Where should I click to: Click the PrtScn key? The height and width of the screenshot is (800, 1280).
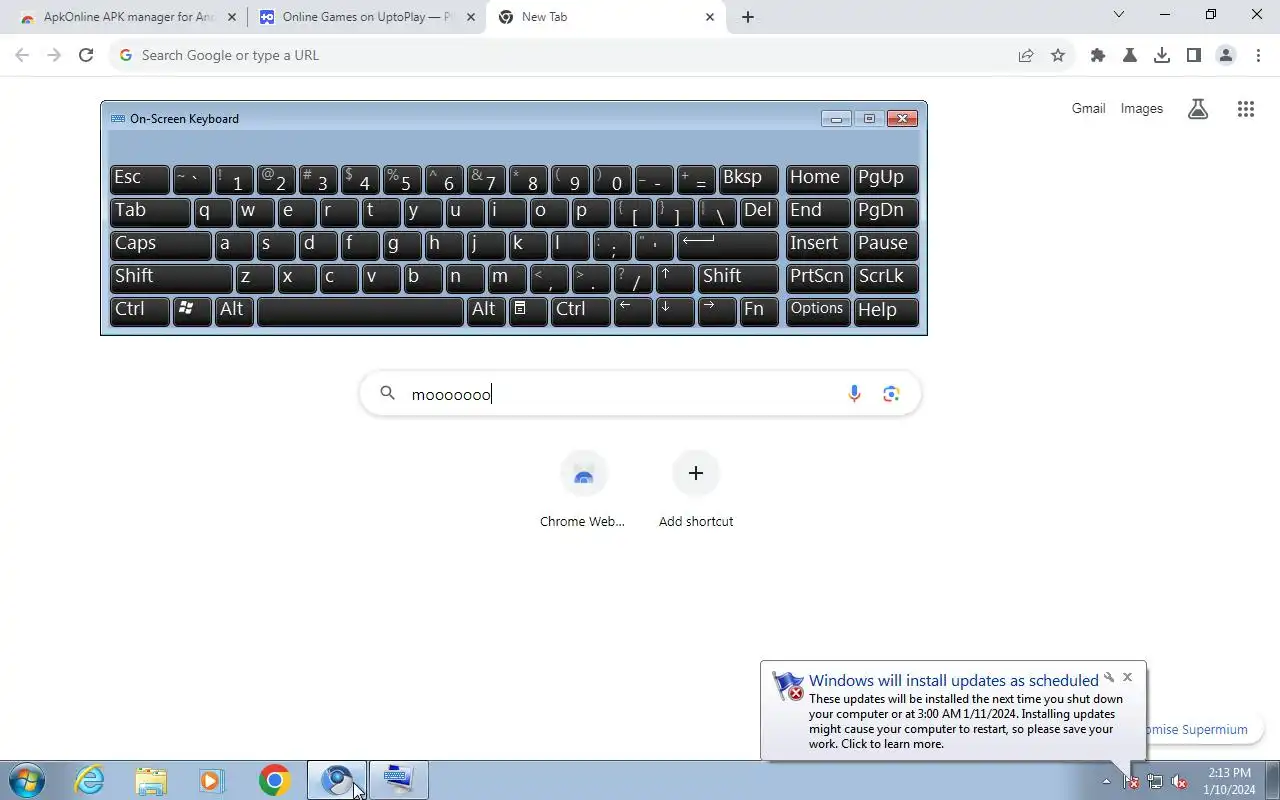tap(818, 277)
